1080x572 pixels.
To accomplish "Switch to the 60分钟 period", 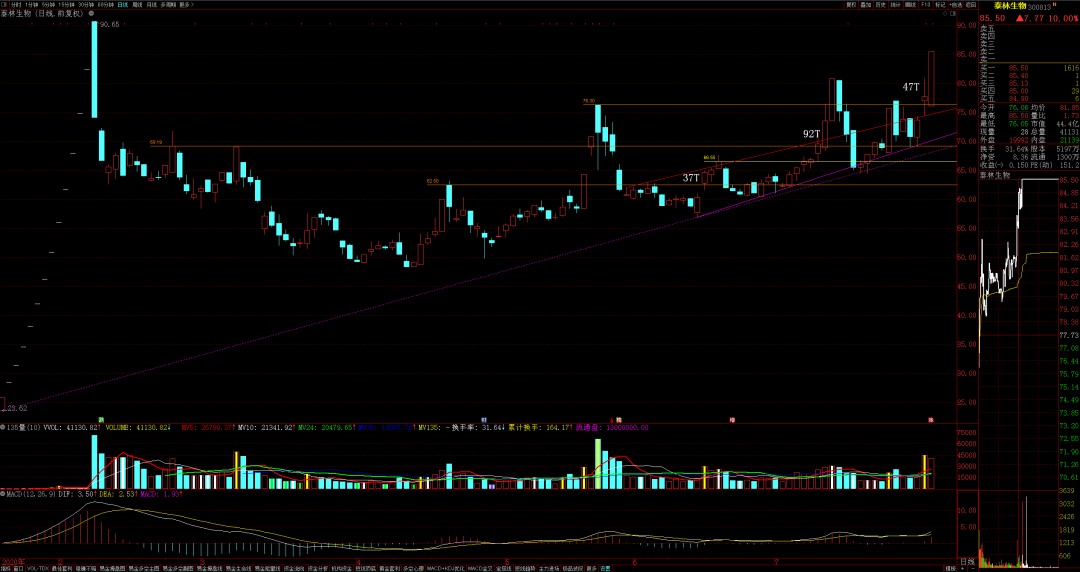I will pyautogui.click(x=105, y=4).
